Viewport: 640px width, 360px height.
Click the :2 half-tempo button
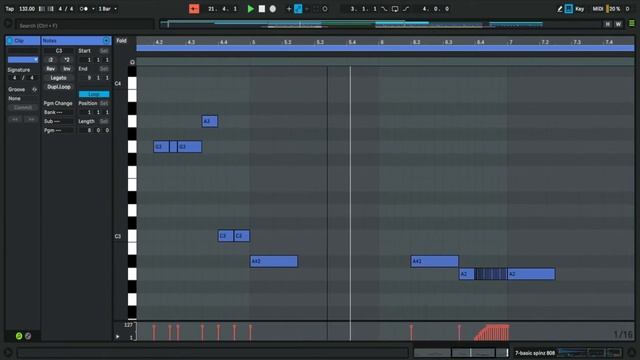[x=51, y=60]
